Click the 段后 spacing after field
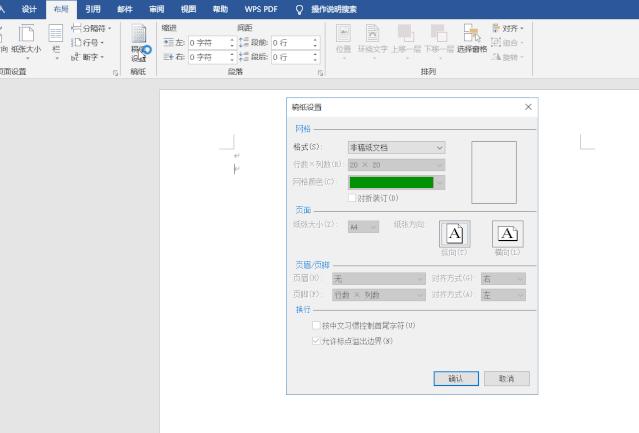Image resolution: width=639 pixels, height=433 pixels. tap(291, 57)
